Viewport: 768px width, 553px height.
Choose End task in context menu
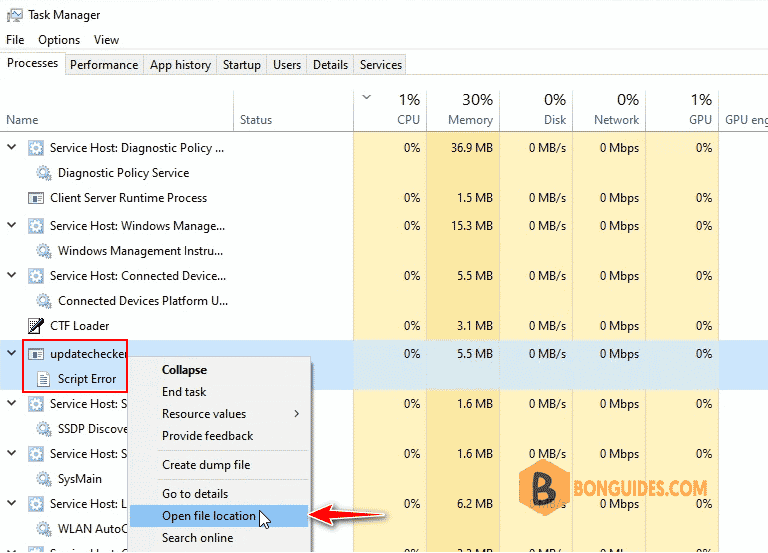click(219, 392)
